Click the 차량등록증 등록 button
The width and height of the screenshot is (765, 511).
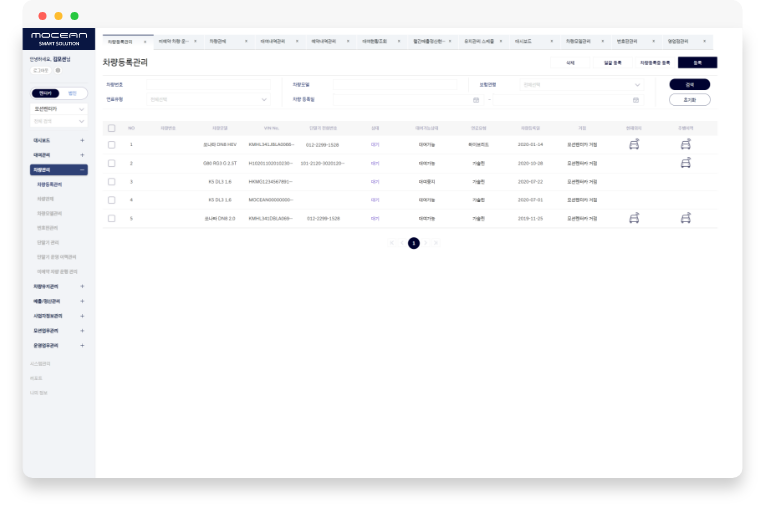tap(655, 62)
